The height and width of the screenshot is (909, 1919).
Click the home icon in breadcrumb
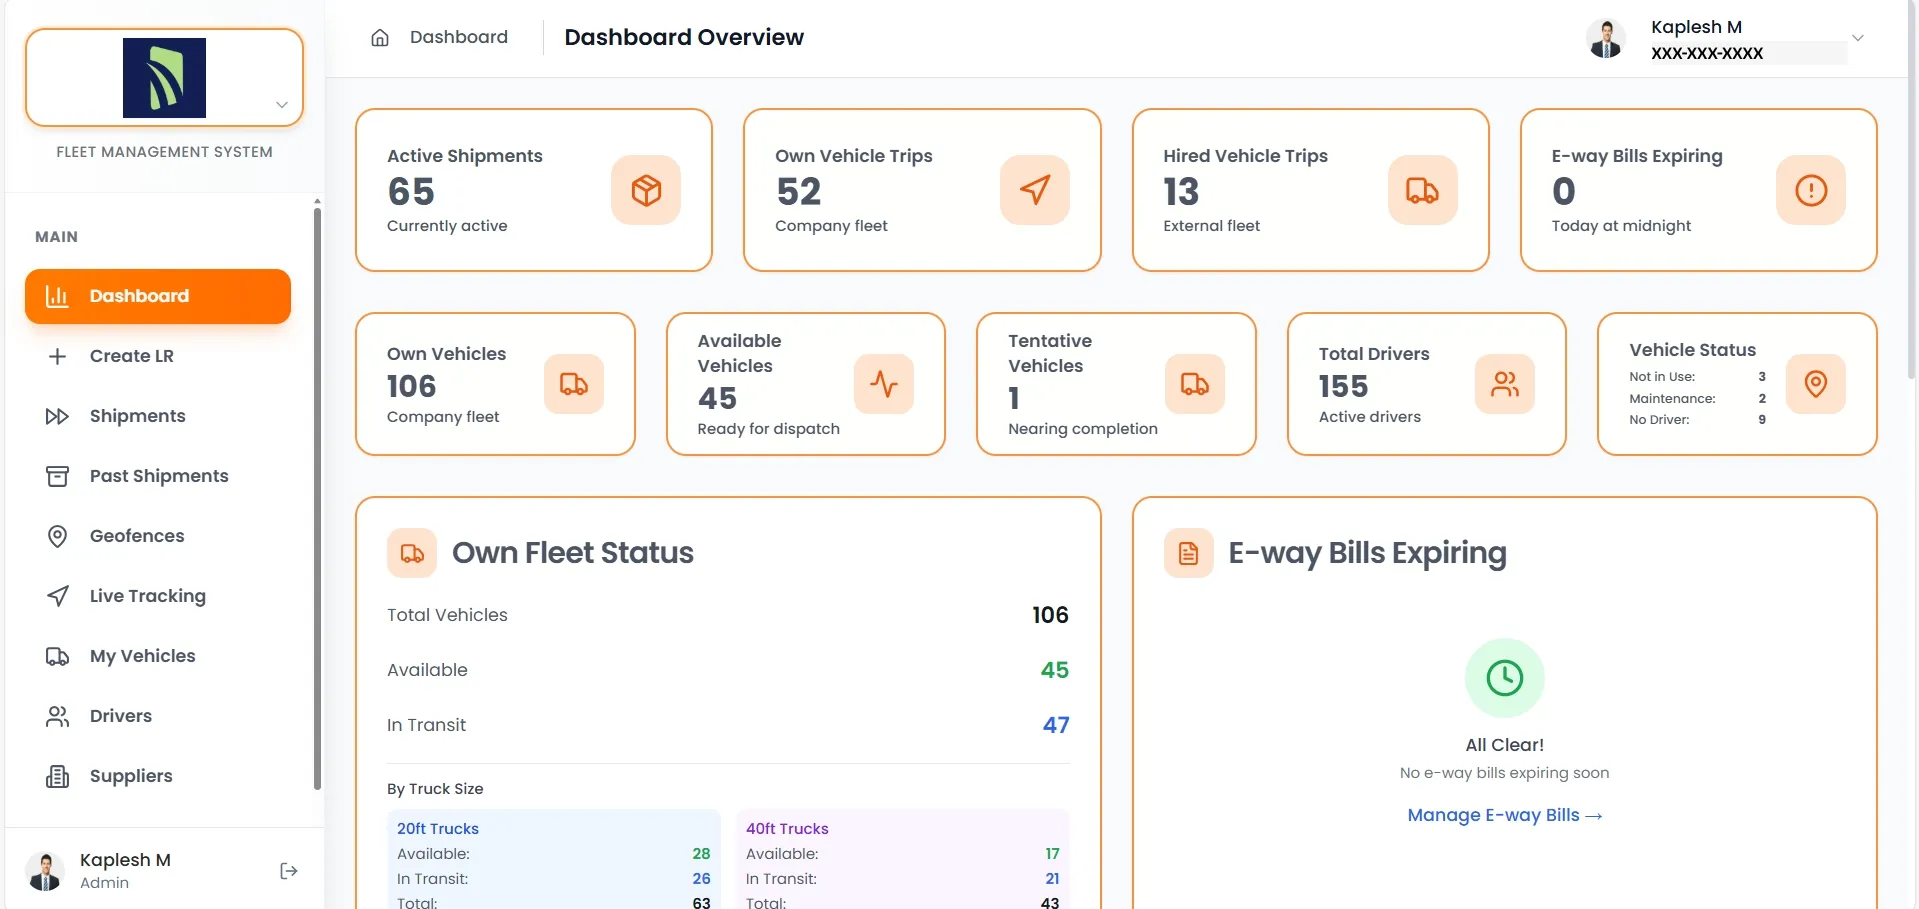[x=380, y=38]
